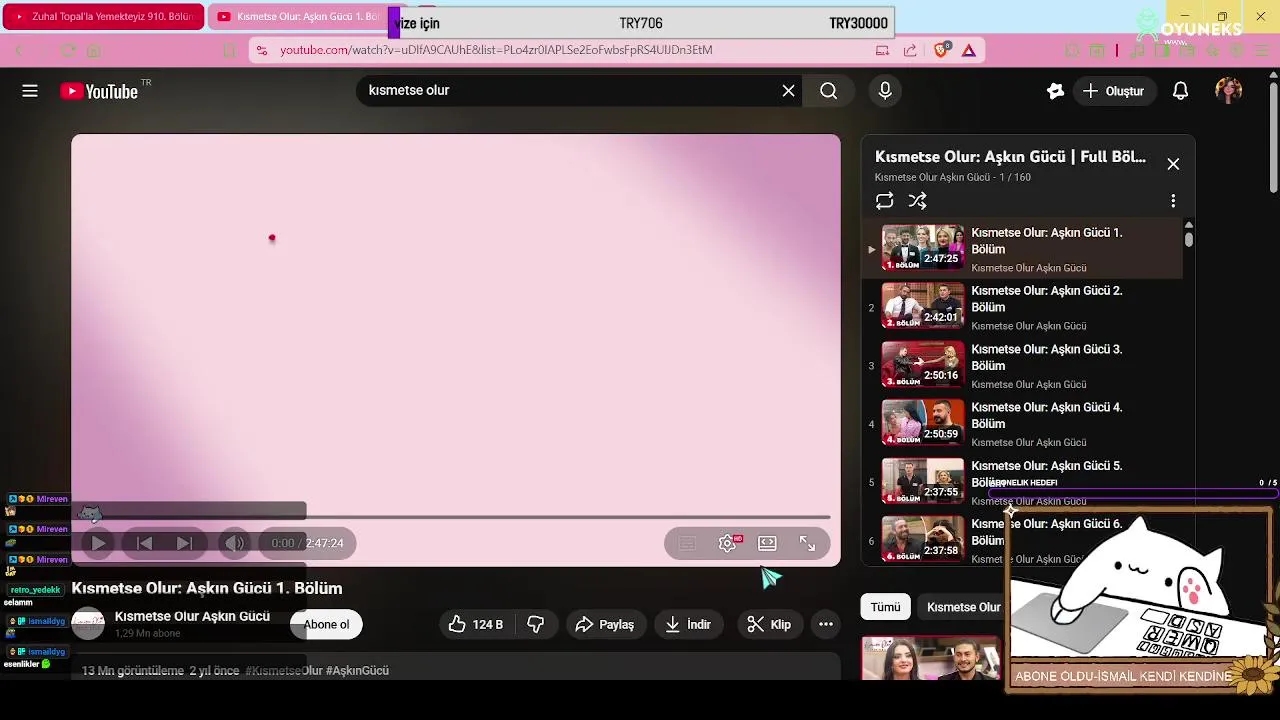Like the video showing 124 B
Viewport: 1280px width, 720px height.
click(x=475, y=624)
